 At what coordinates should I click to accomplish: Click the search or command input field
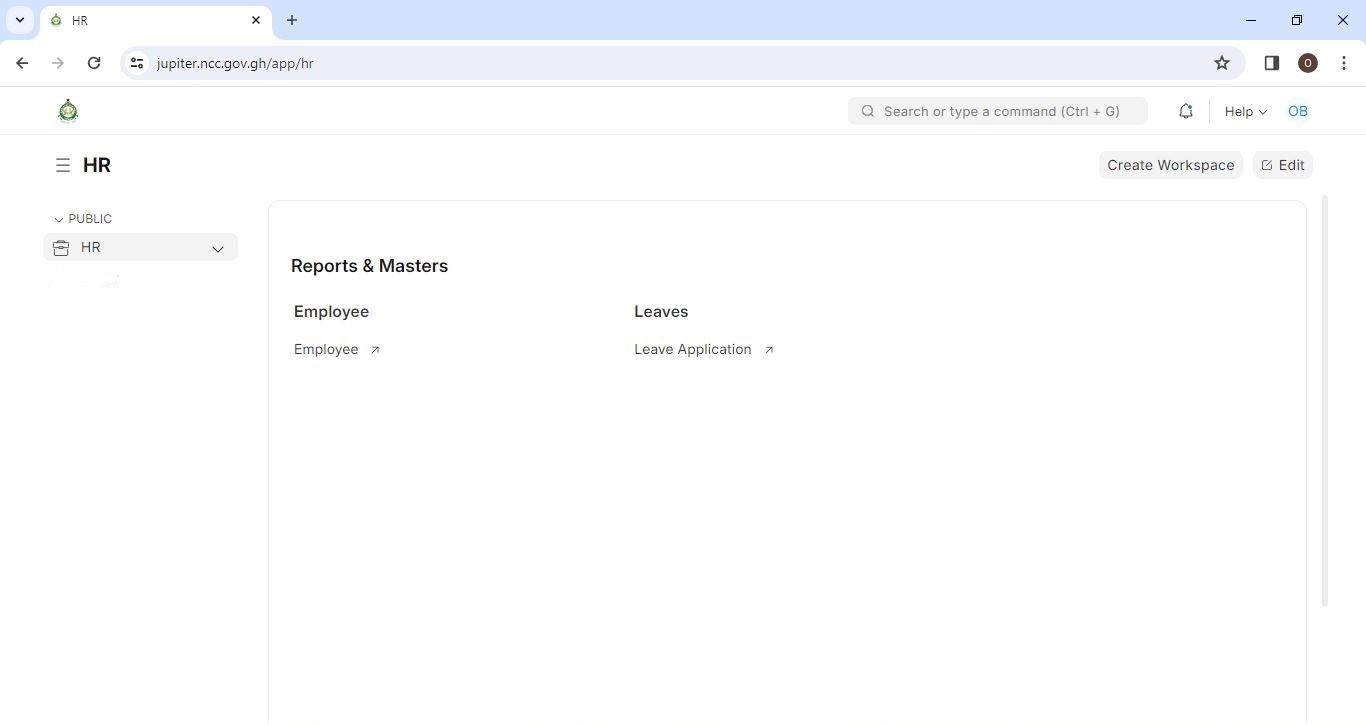point(1000,111)
